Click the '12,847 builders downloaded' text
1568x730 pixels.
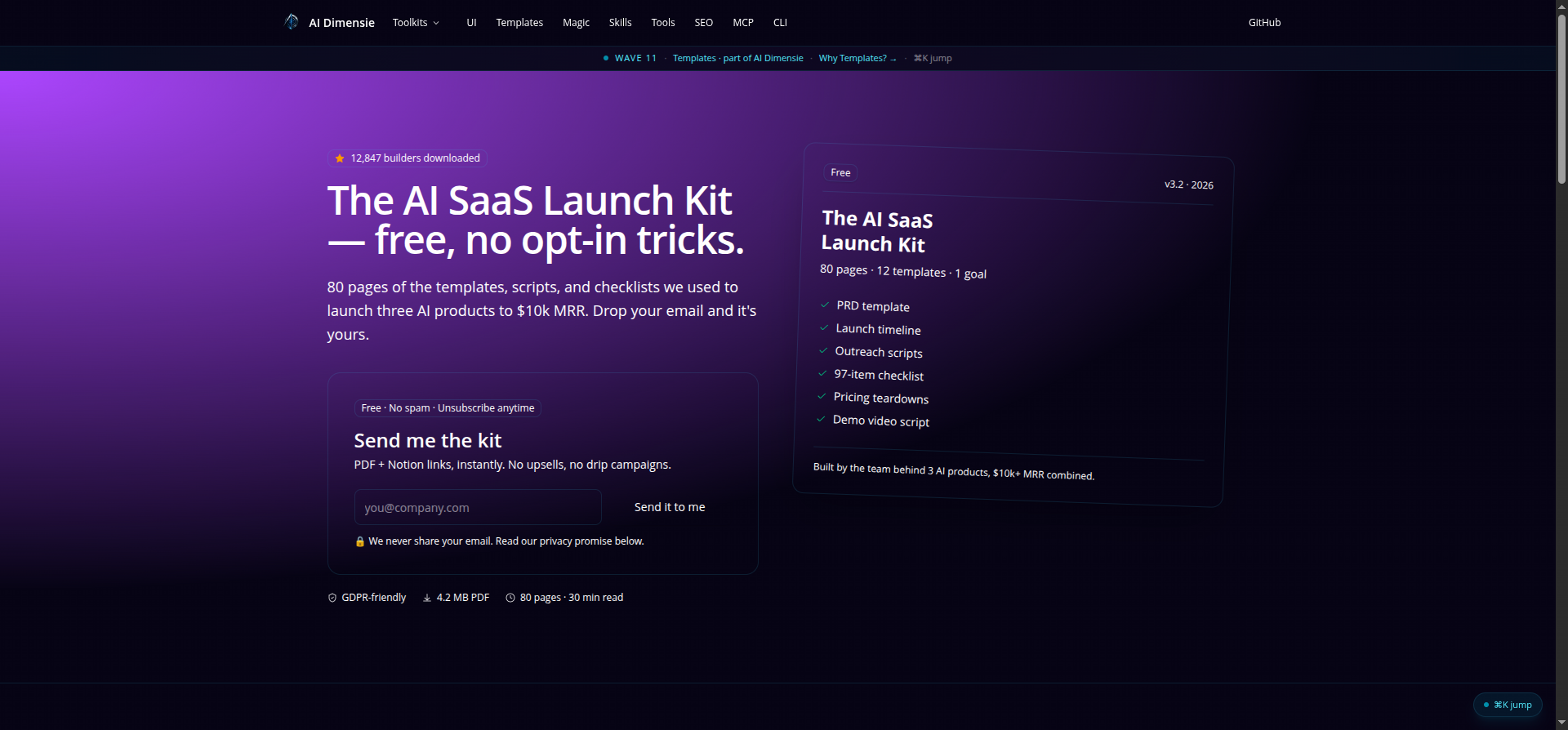click(x=415, y=158)
